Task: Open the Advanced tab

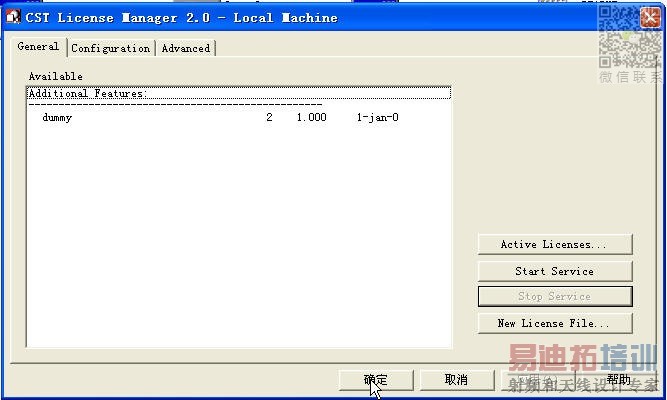Action: (186, 49)
